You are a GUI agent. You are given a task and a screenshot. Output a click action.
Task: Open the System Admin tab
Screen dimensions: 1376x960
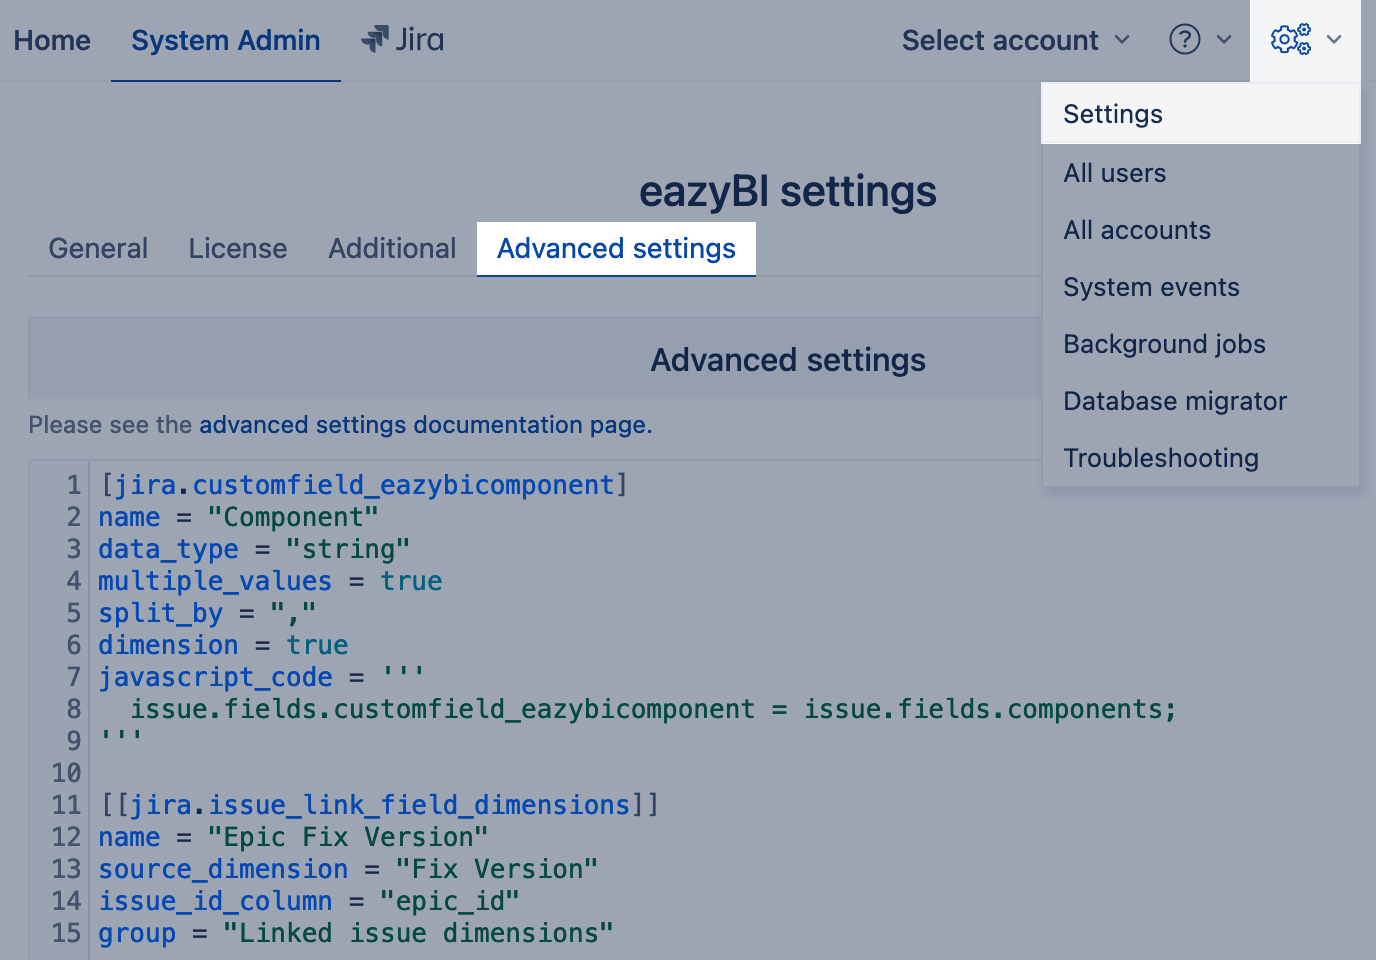226,40
